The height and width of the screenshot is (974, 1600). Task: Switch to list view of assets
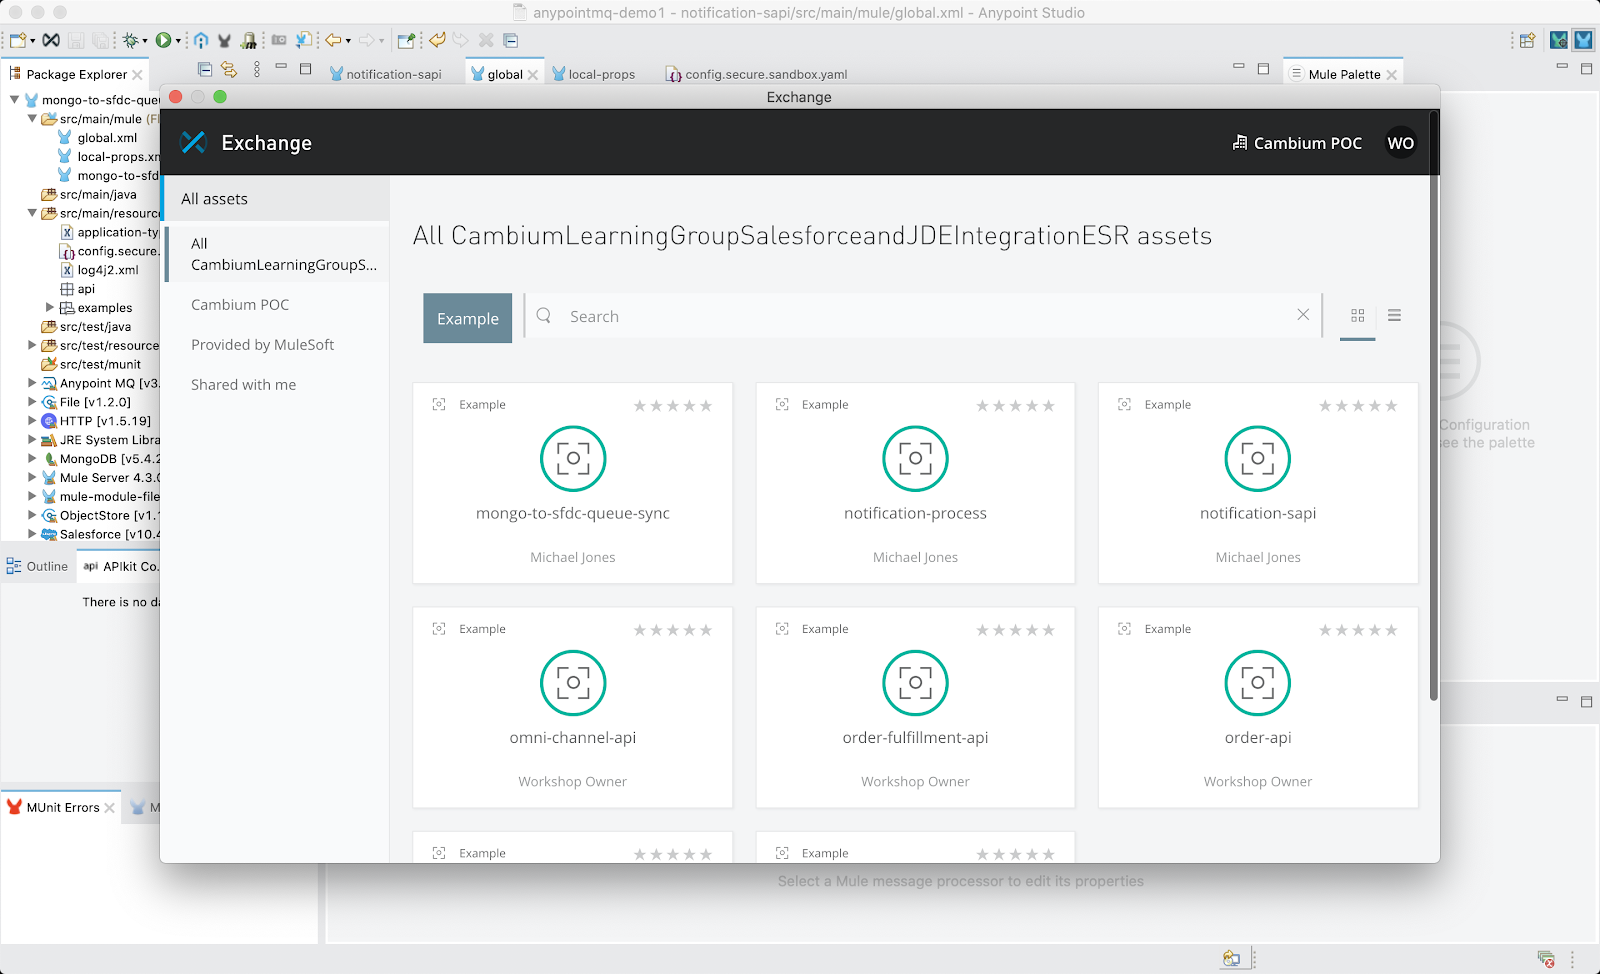[1394, 316]
